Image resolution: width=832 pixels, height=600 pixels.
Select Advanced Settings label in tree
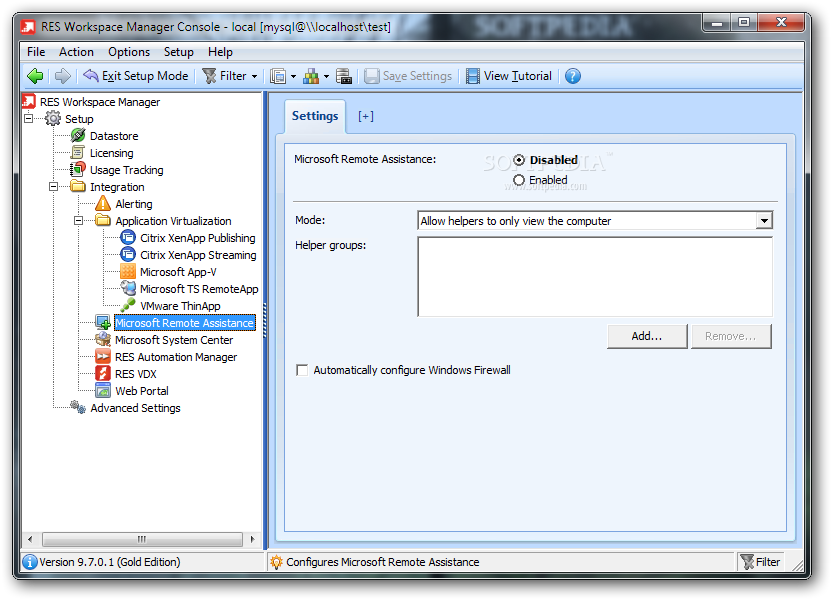point(135,408)
